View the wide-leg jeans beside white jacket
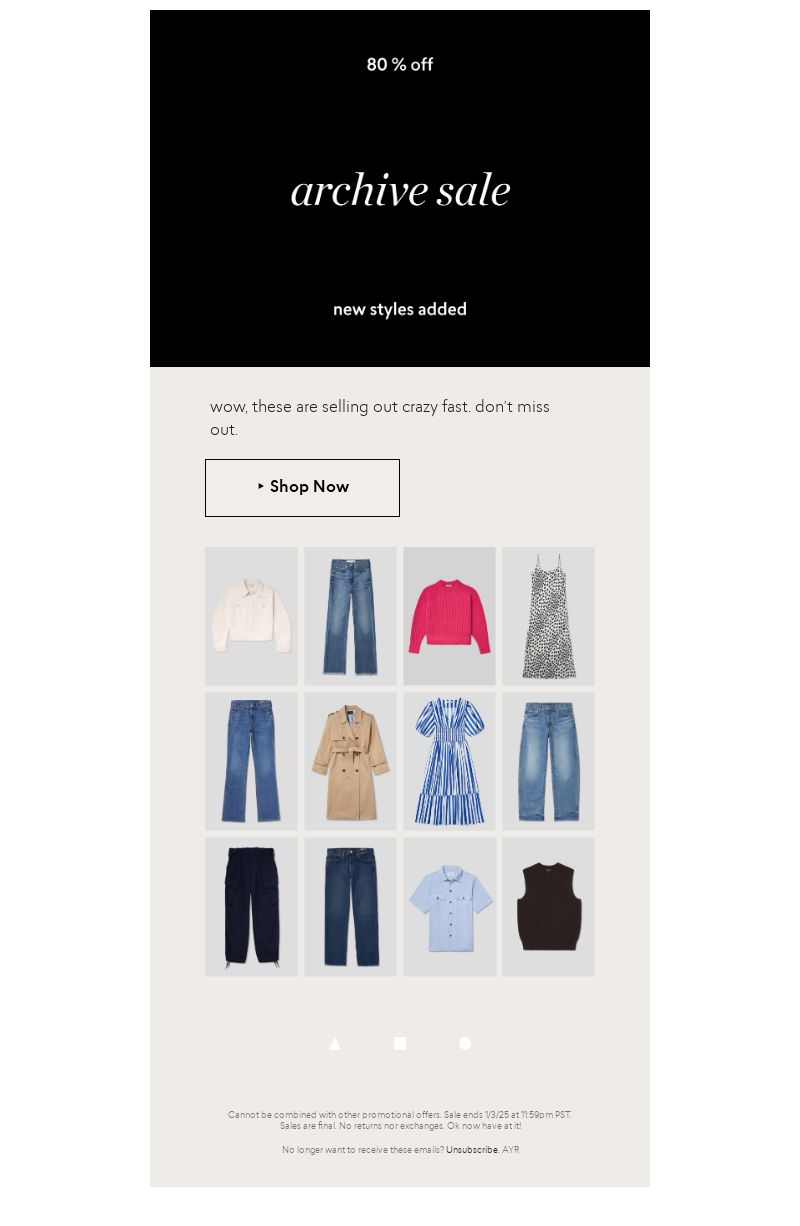This screenshot has width=800, height=1226. pyautogui.click(x=350, y=616)
